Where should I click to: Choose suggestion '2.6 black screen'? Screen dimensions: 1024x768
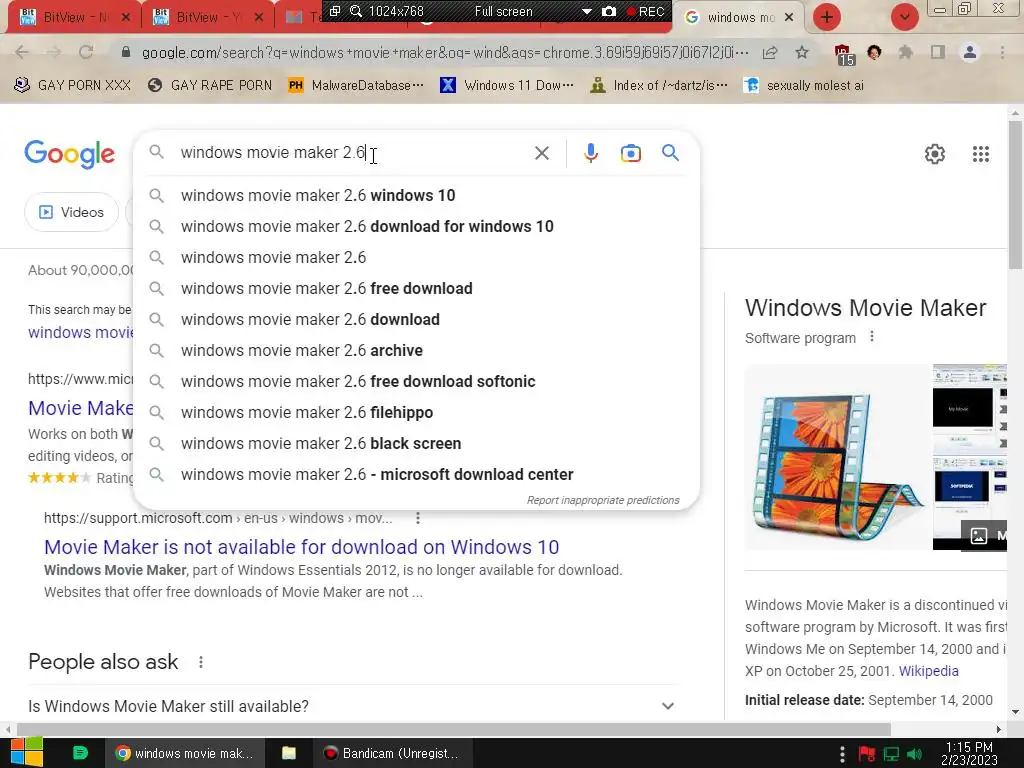pos(416,443)
